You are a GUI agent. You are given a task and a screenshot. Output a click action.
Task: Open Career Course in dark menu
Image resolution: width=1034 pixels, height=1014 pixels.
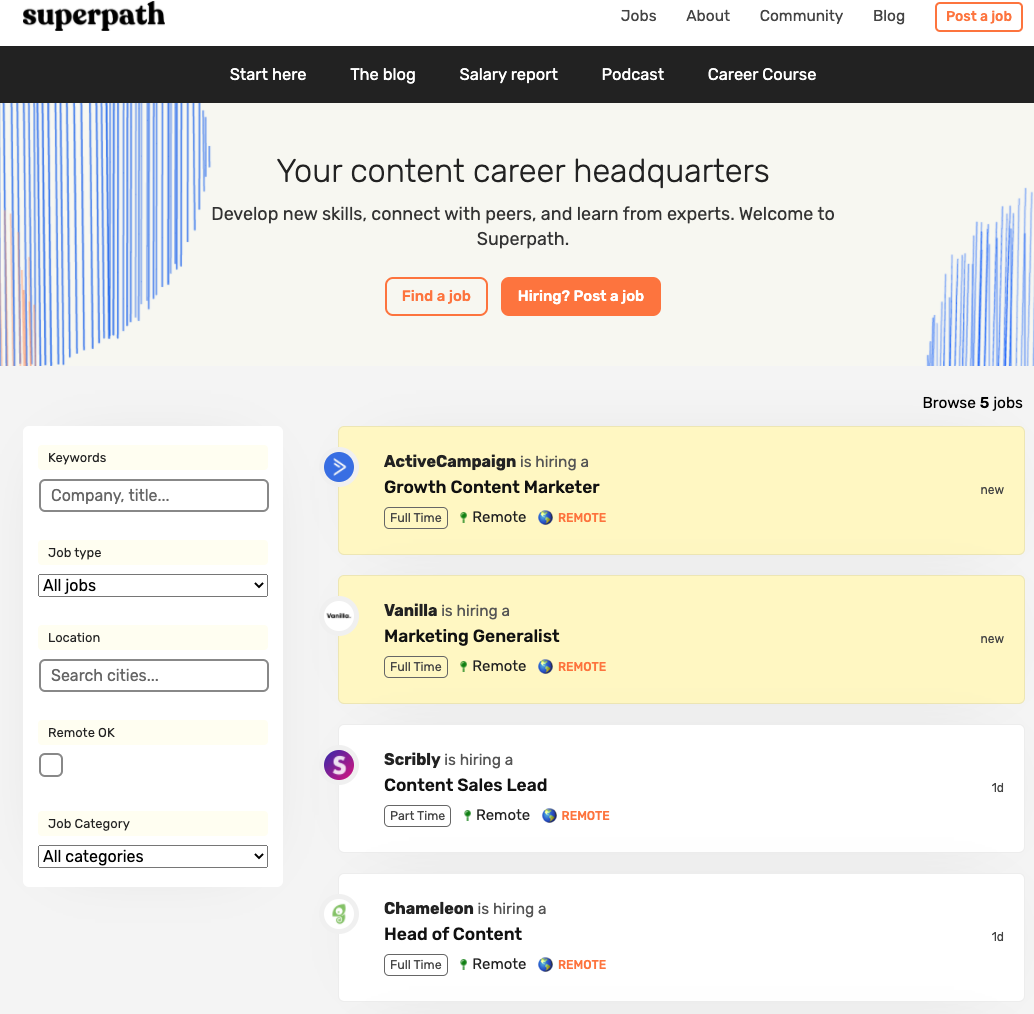pyautogui.click(x=762, y=75)
